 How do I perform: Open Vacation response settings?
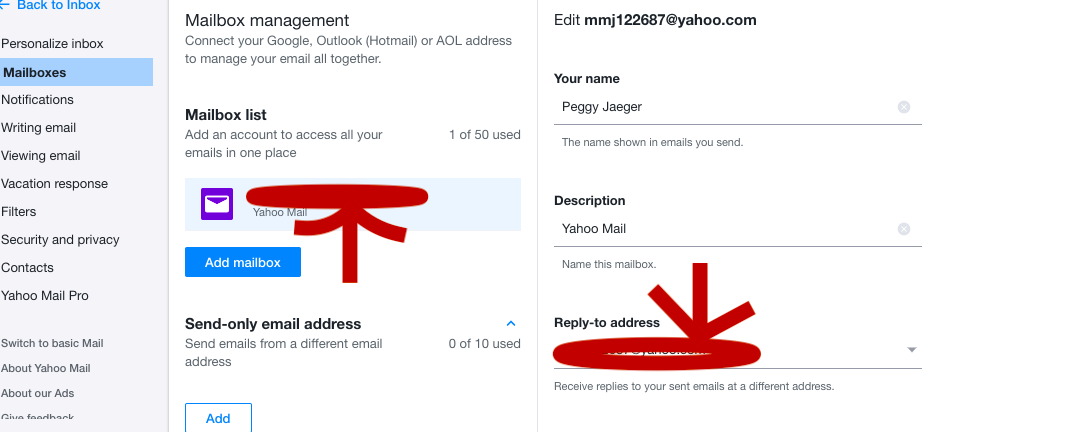(x=55, y=184)
